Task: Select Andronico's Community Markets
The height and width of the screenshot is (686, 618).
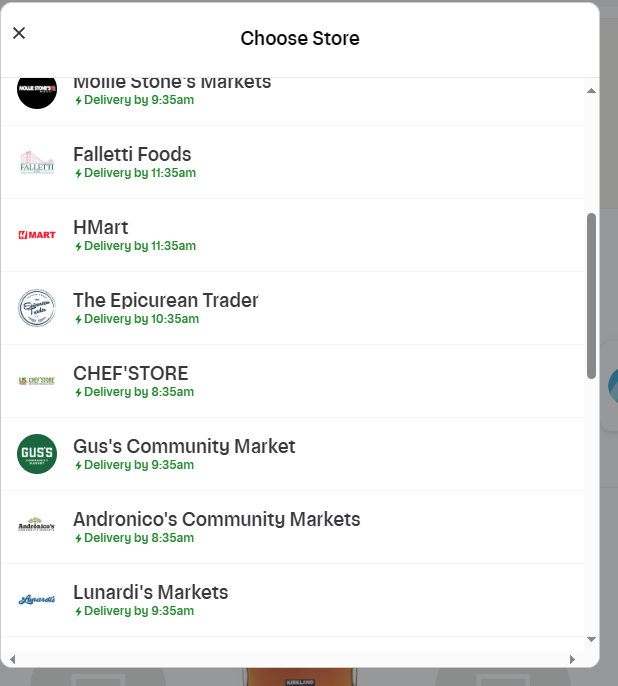Action: pos(216,520)
